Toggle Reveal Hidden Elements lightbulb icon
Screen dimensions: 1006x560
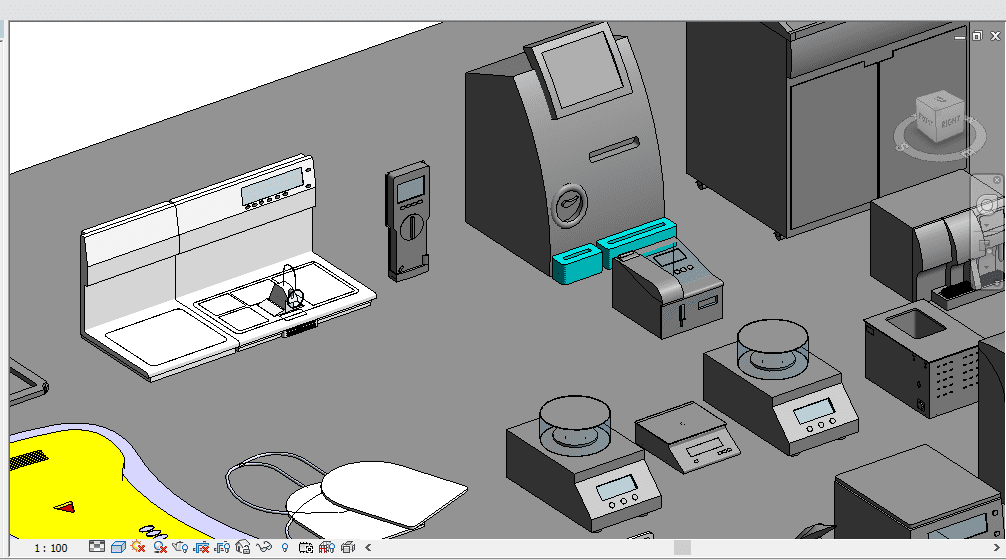[x=285, y=547]
